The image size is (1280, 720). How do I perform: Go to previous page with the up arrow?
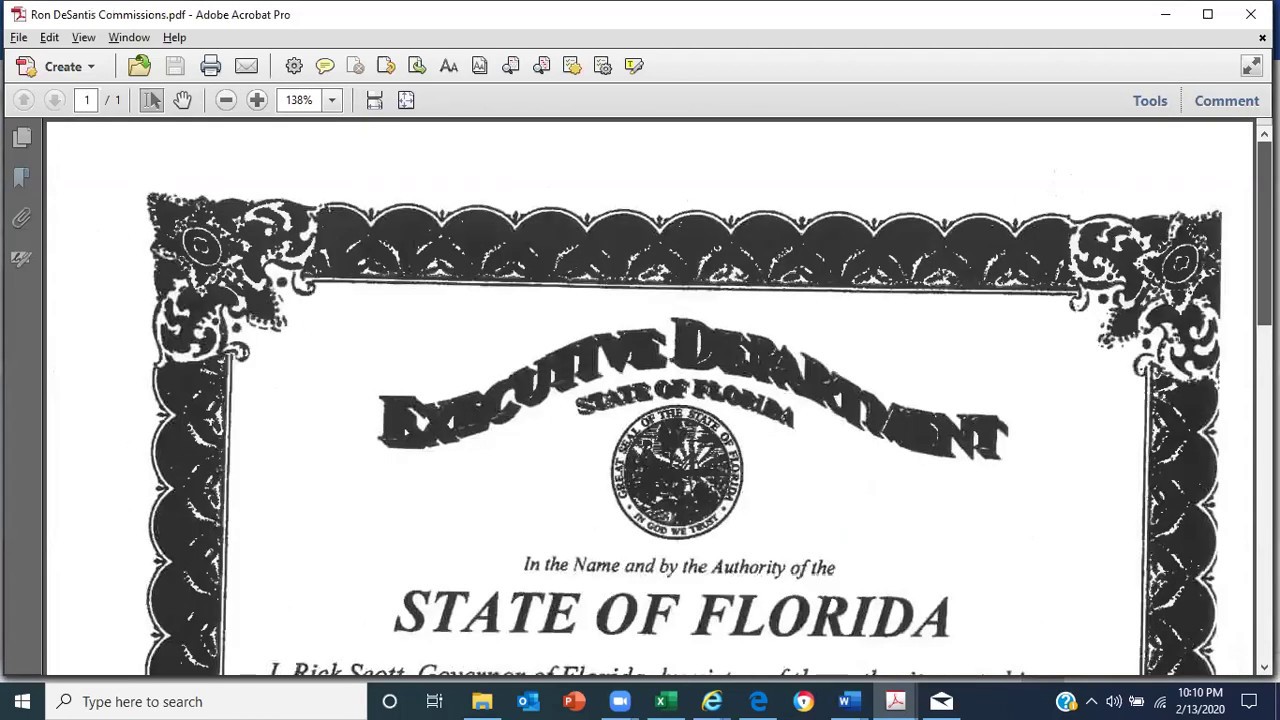point(24,100)
